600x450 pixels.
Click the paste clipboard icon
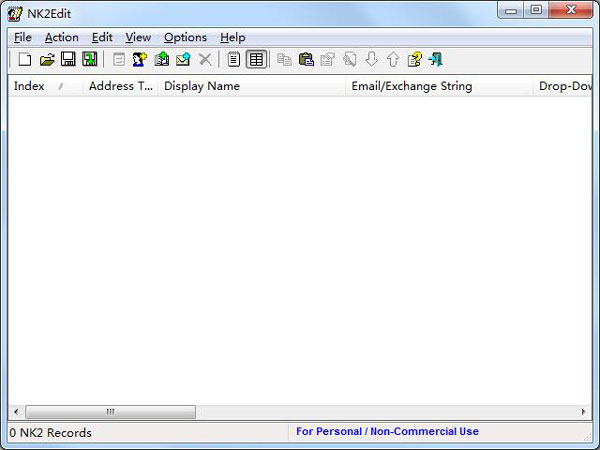coord(306,60)
